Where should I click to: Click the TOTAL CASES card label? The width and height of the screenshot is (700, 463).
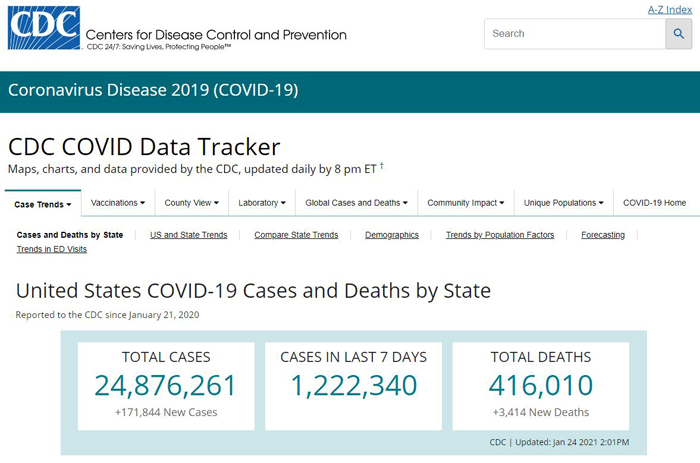(166, 357)
